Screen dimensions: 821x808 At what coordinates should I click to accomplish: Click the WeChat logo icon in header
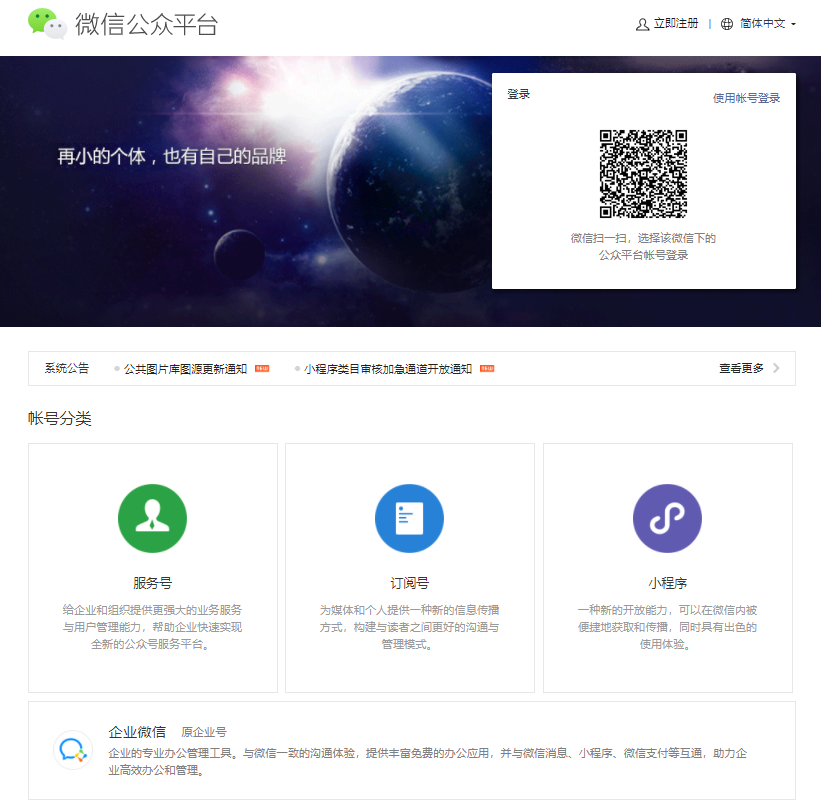click(47, 24)
